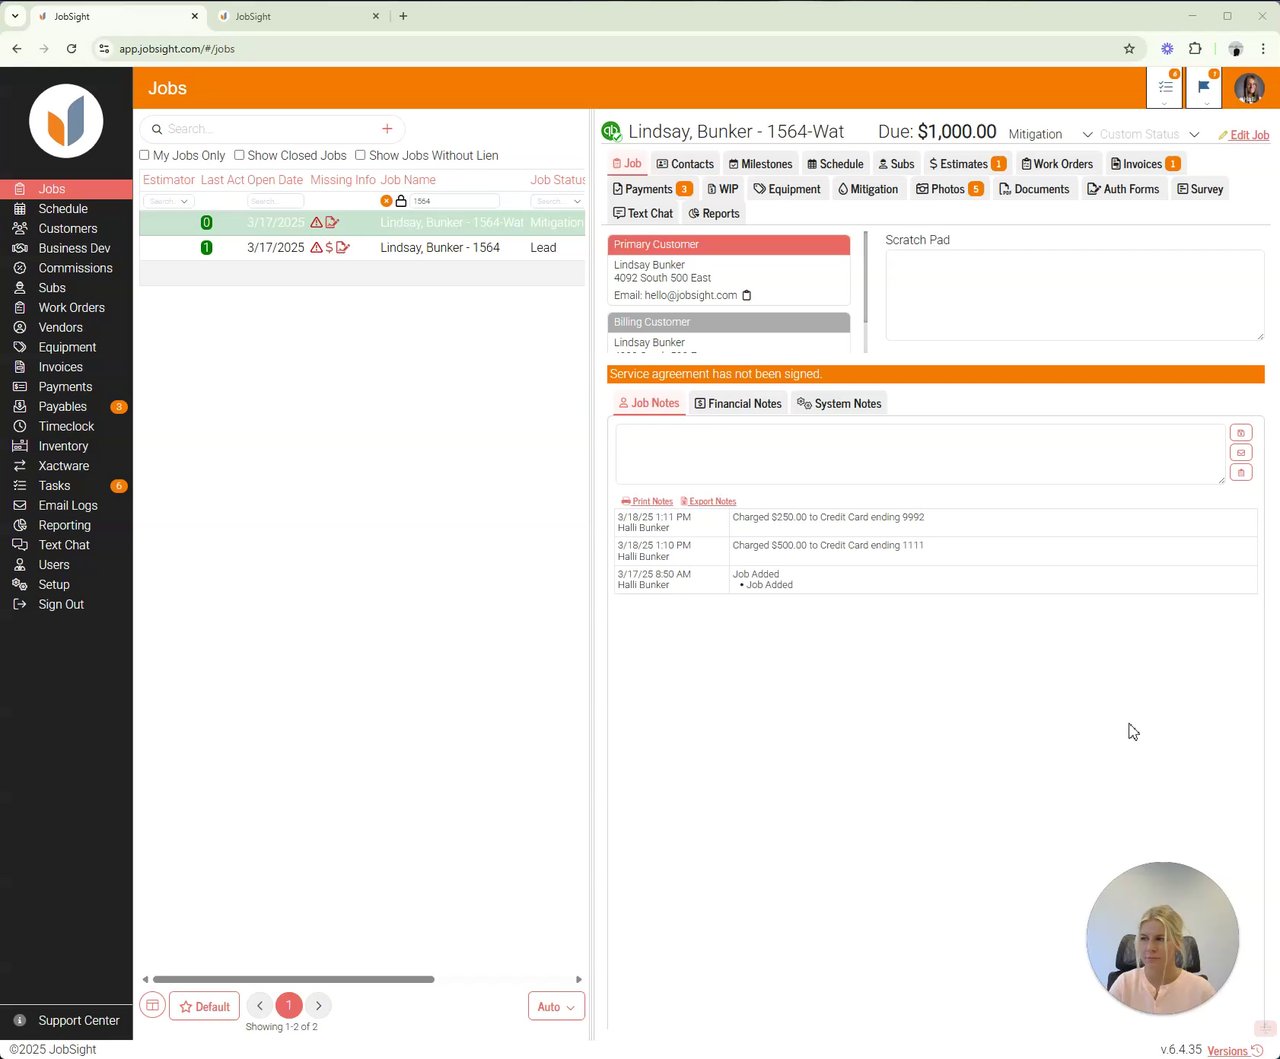Viewport: 1280px width, 1059px height.
Task: Switch to the Milestones tab
Action: coord(760,164)
